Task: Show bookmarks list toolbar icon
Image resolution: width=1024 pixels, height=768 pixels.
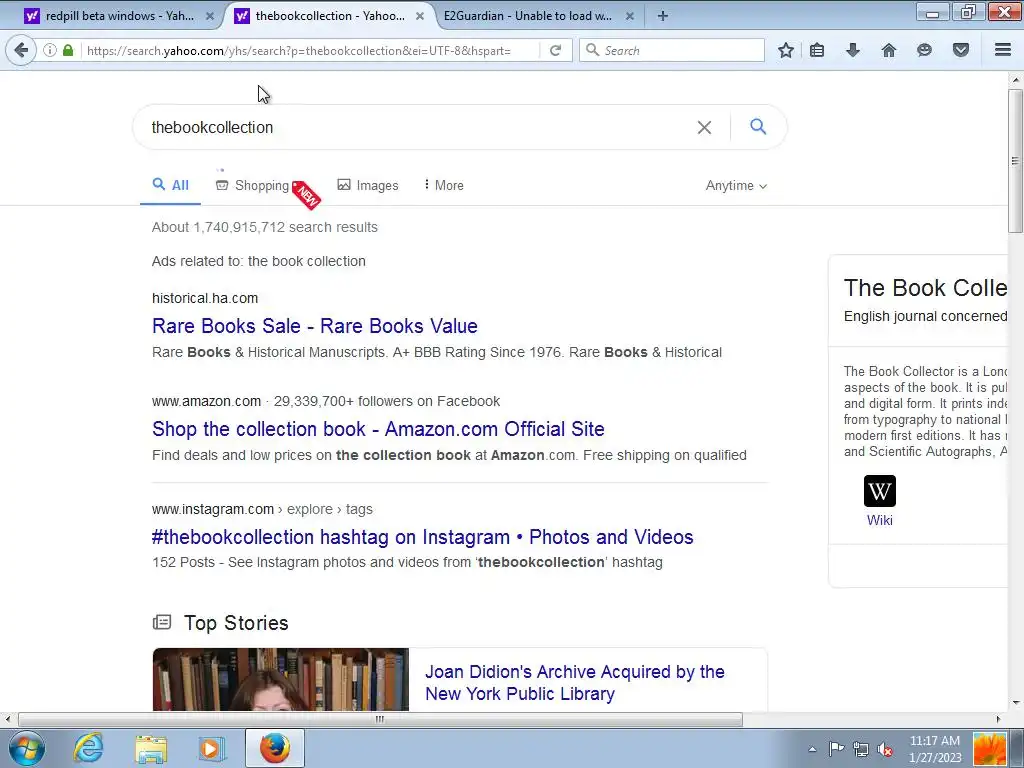Action: (x=817, y=50)
